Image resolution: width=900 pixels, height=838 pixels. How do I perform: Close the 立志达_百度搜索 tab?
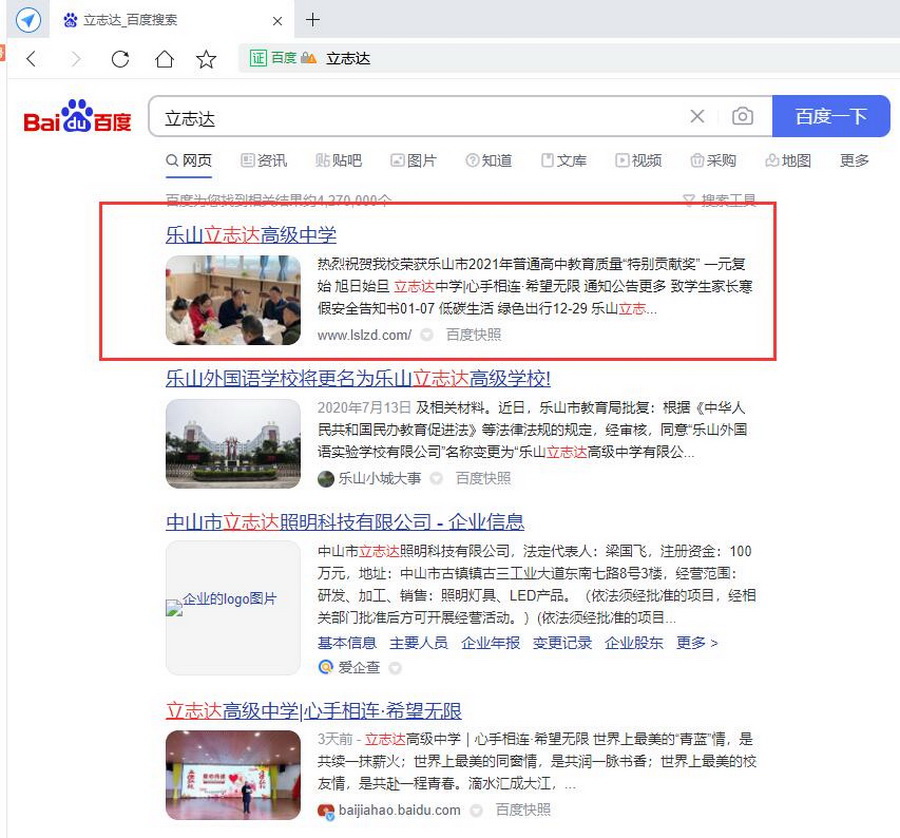[x=278, y=20]
